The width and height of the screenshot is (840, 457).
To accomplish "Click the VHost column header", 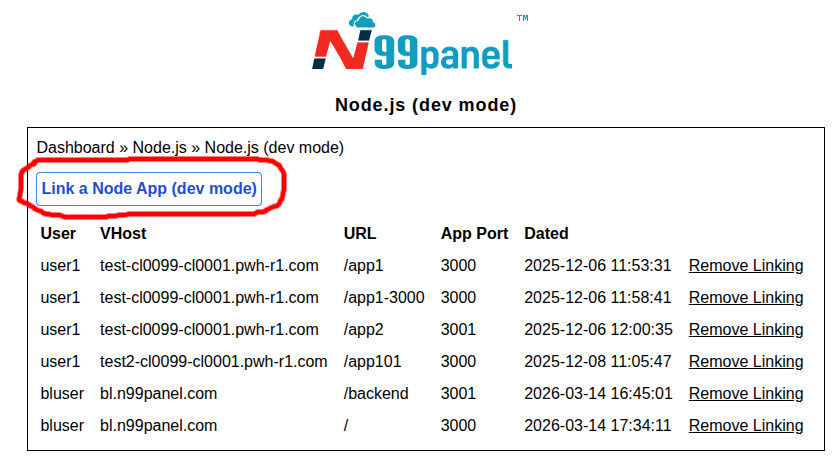I will pyautogui.click(x=123, y=234).
